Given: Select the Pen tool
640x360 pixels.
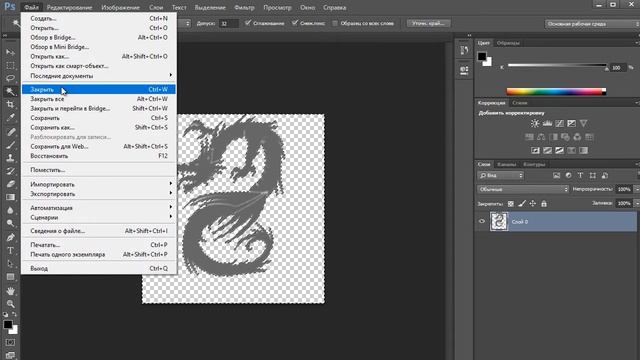Looking at the screenshot, I should click(x=10, y=237).
